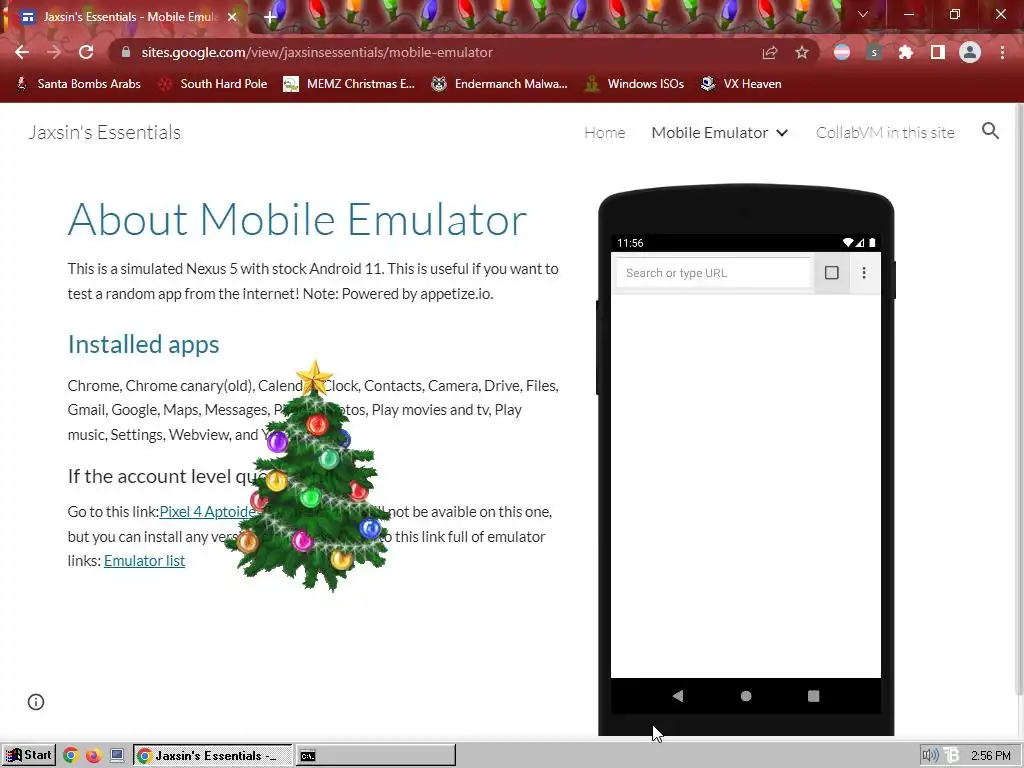Screen dimensions: 1024x768
Task: Expand the tab search chevron in title bar
Action: pyautogui.click(x=863, y=14)
